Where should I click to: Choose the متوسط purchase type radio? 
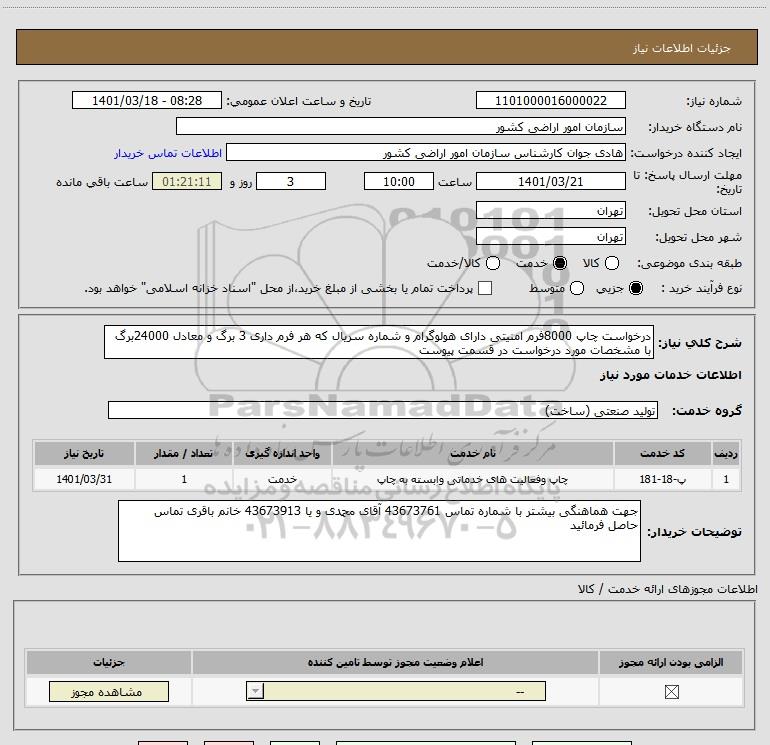[577, 288]
